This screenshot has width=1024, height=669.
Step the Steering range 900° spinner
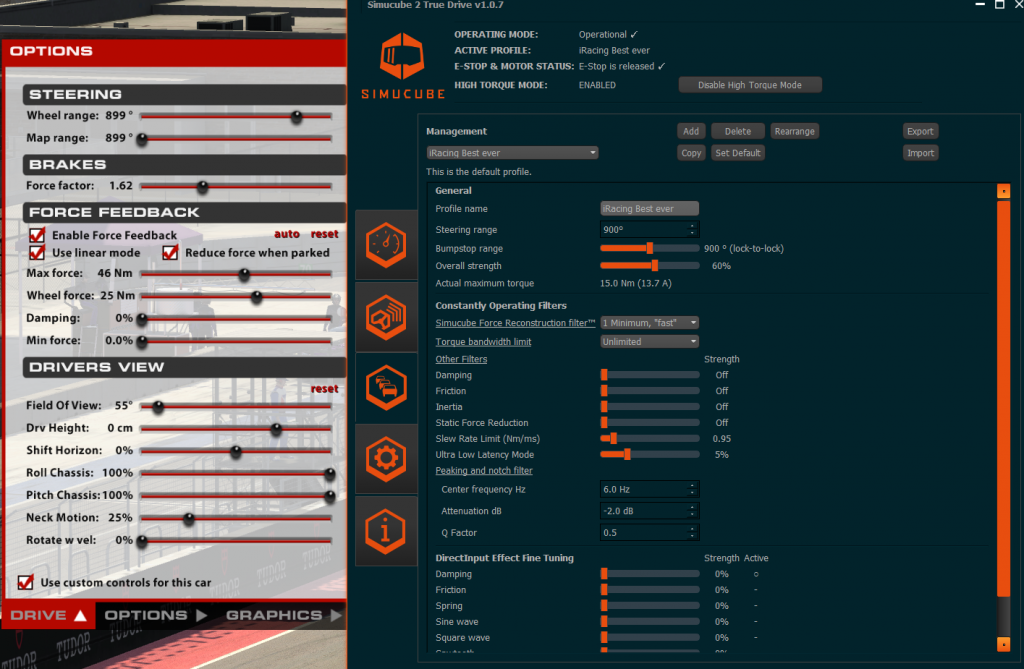[x=692, y=229]
